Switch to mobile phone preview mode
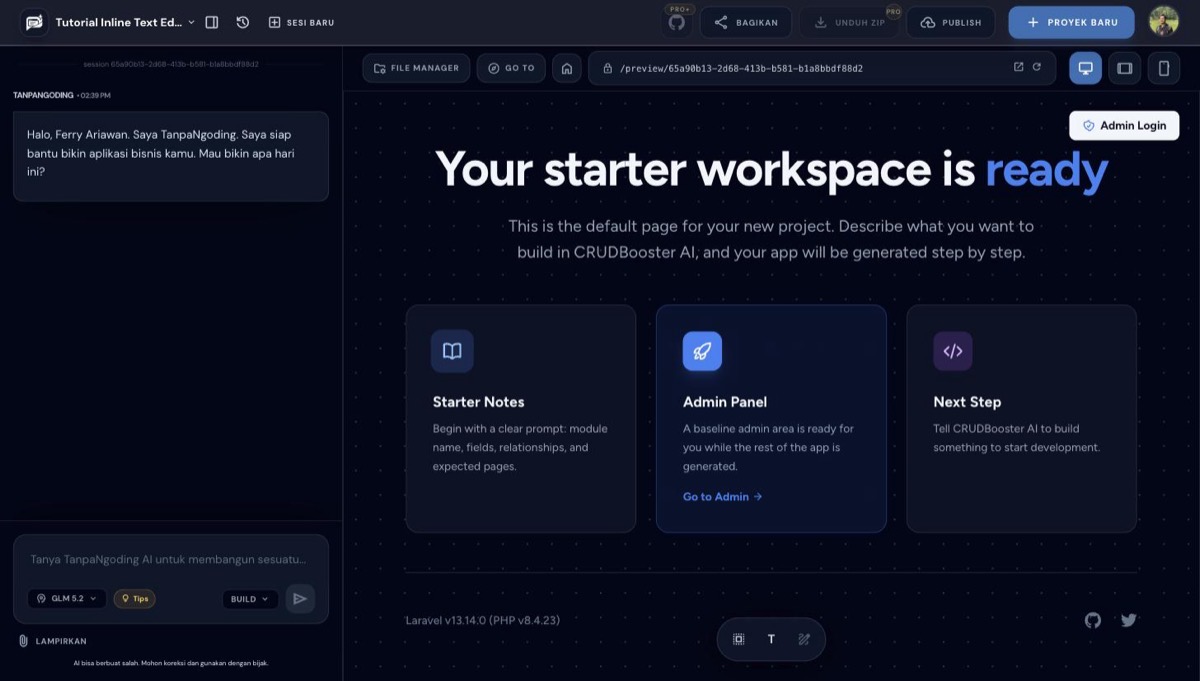Image resolution: width=1200 pixels, height=681 pixels. pyautogui.click(x=1163, y=68)
